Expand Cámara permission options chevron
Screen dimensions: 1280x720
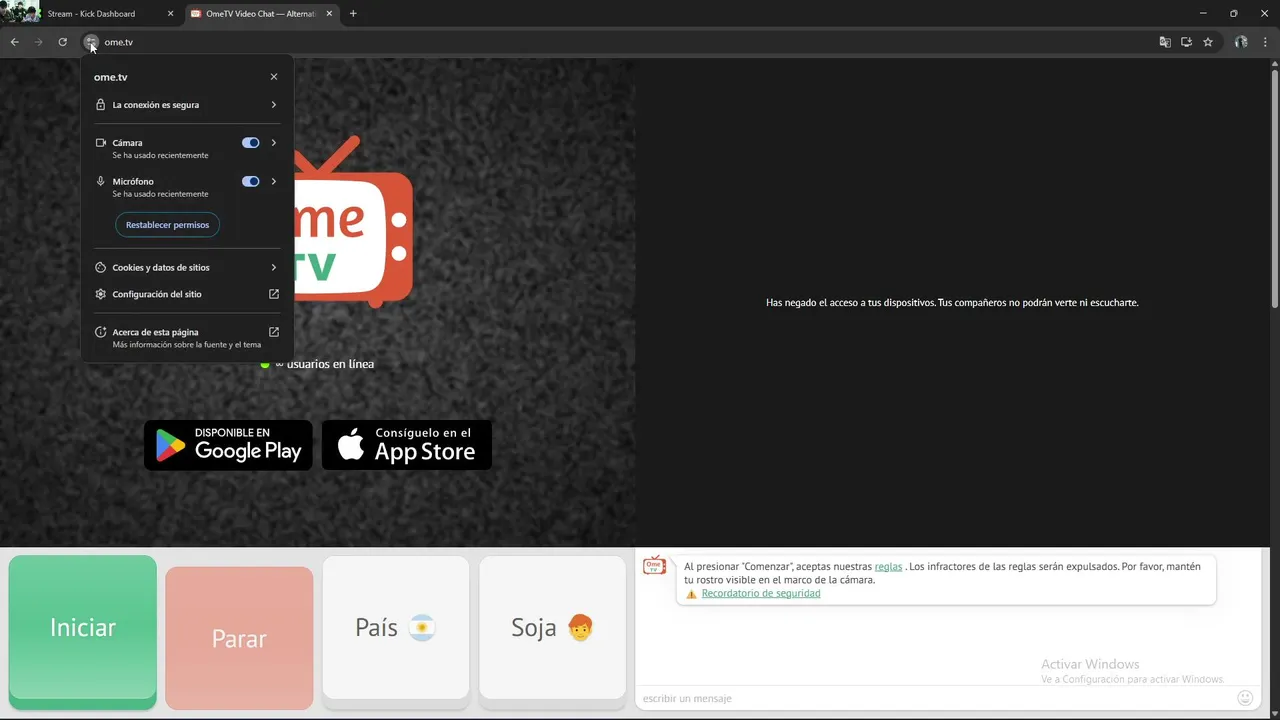[x=274, y=143]
